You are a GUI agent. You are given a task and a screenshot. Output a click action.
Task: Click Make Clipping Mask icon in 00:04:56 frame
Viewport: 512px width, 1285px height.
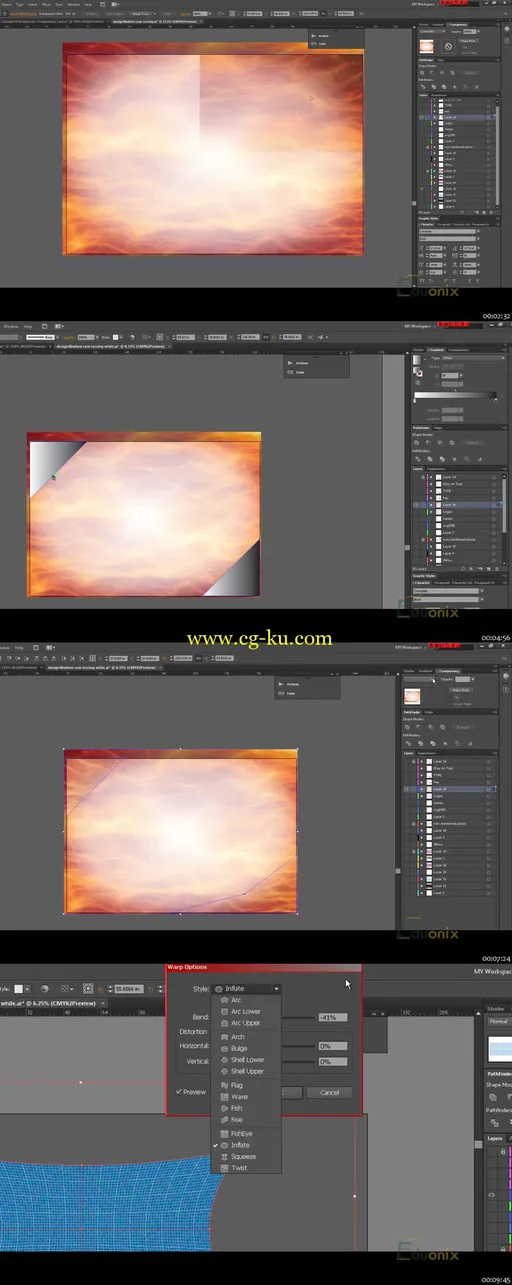coord(471,569)
